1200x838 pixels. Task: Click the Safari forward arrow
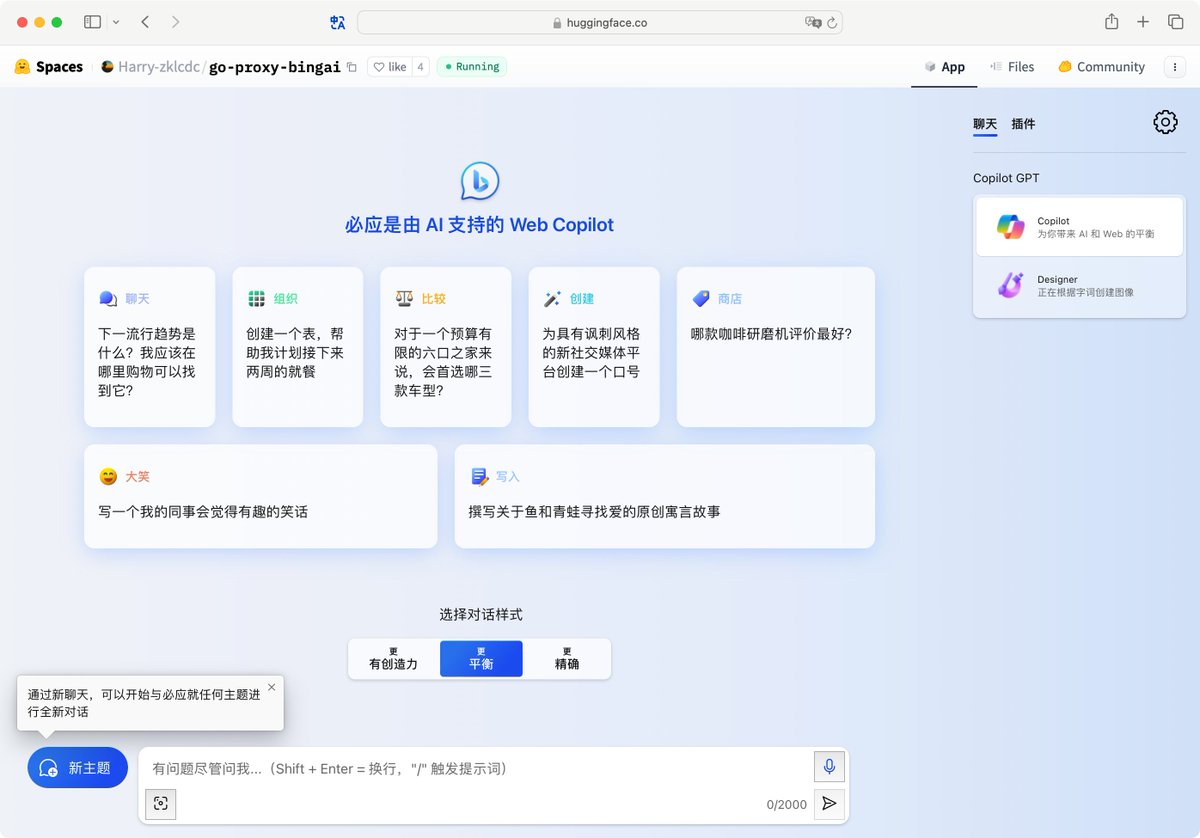click(x=176, y=22)
